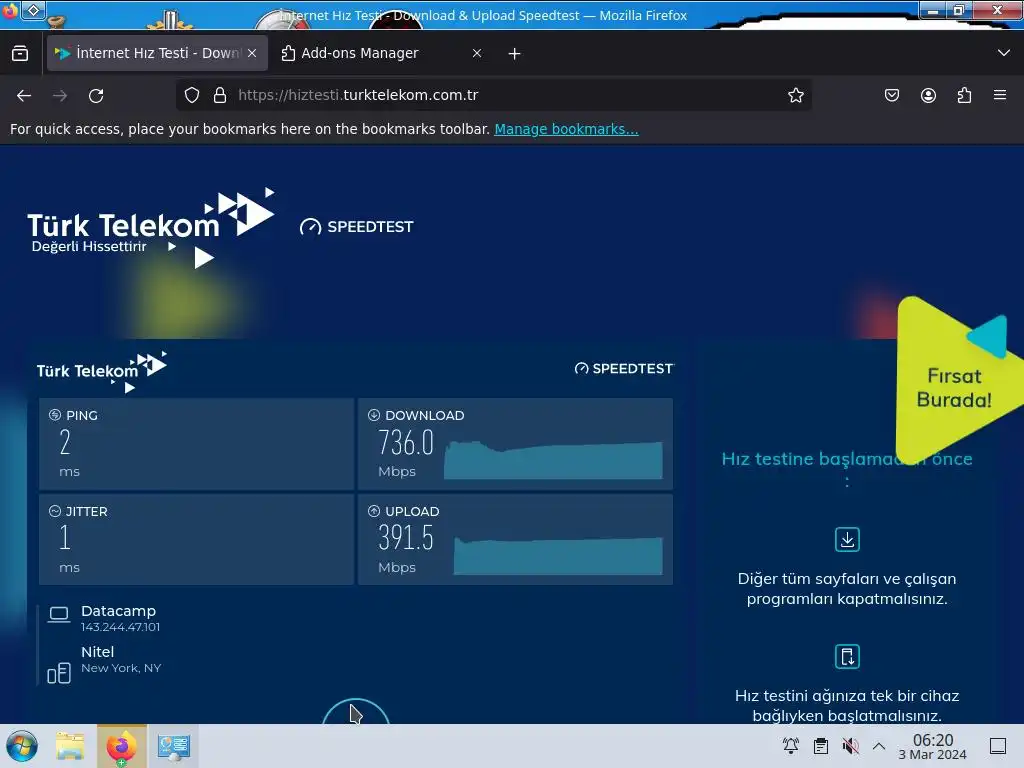
Task: Click the Nitel server name
Action: pos(97,652)
